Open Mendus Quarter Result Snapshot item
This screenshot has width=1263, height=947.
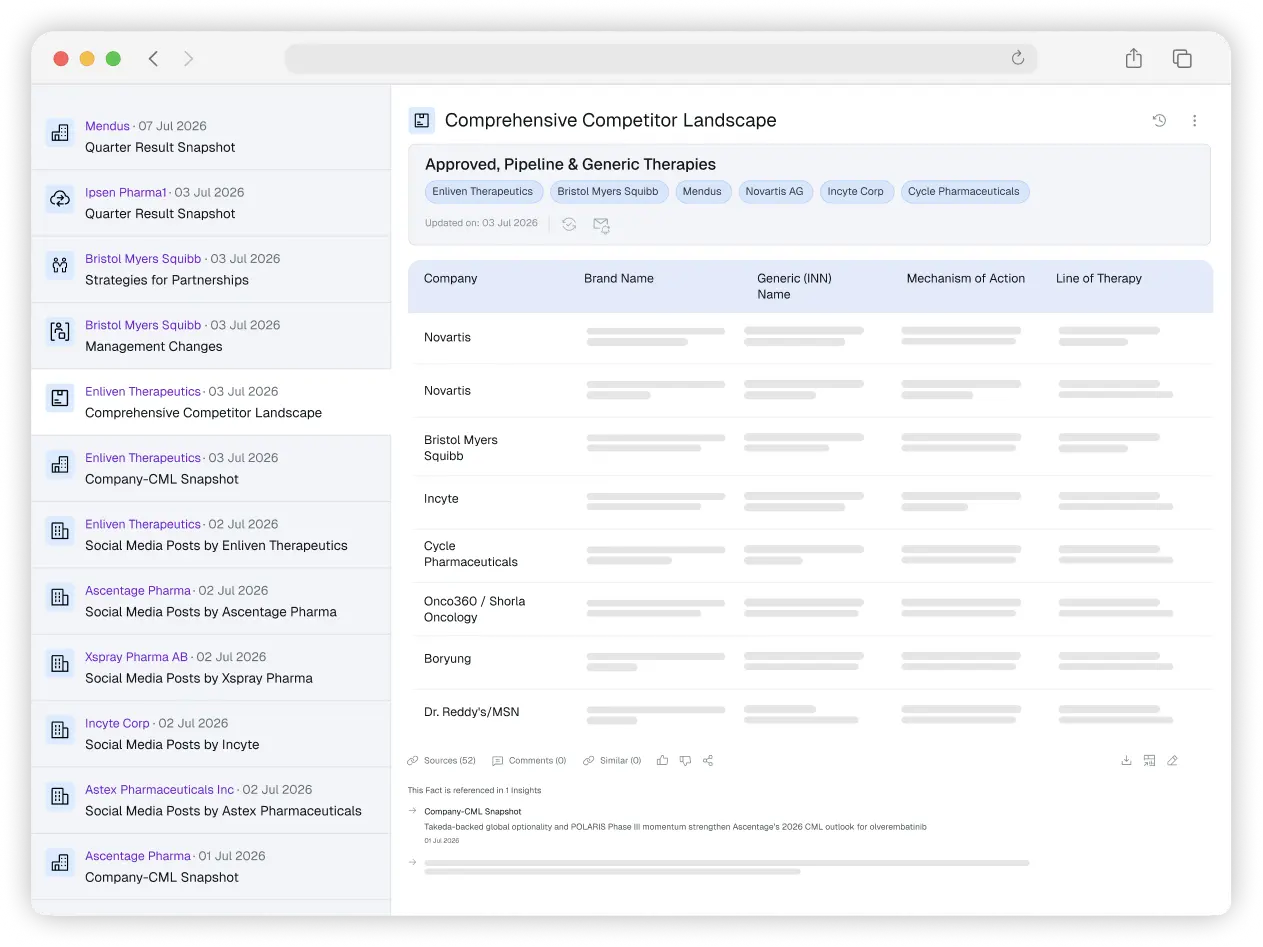[x=211, y=137]
